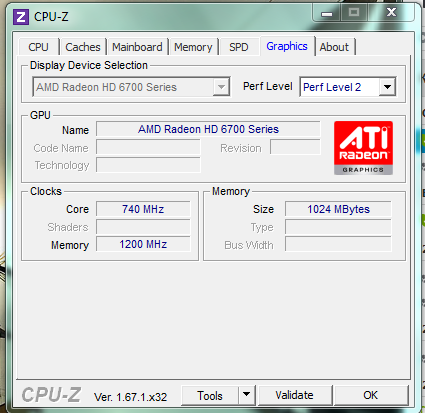
Task: Go to the Memory tab
Action: click(x=193, y=47)
